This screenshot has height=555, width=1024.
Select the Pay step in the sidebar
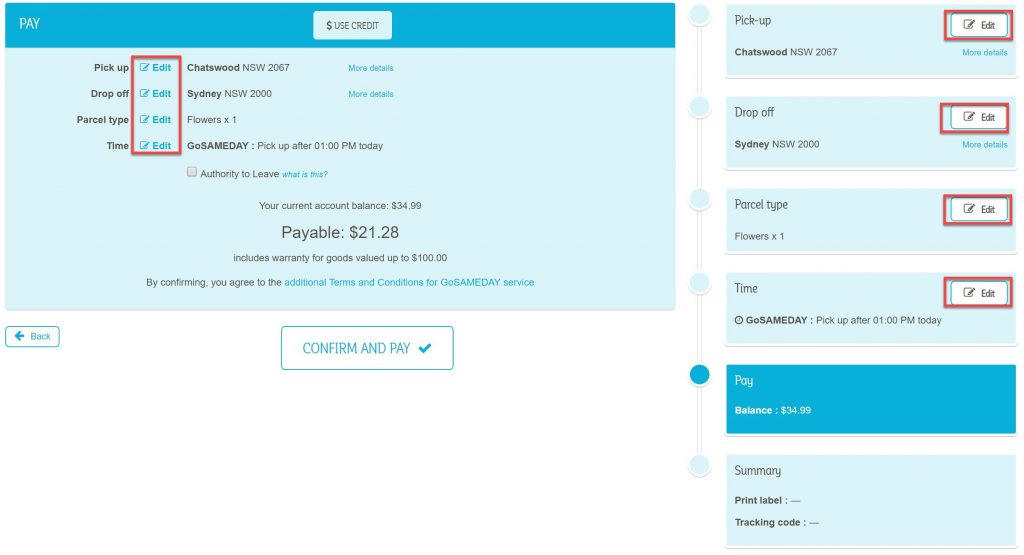[x=871, y=399]
